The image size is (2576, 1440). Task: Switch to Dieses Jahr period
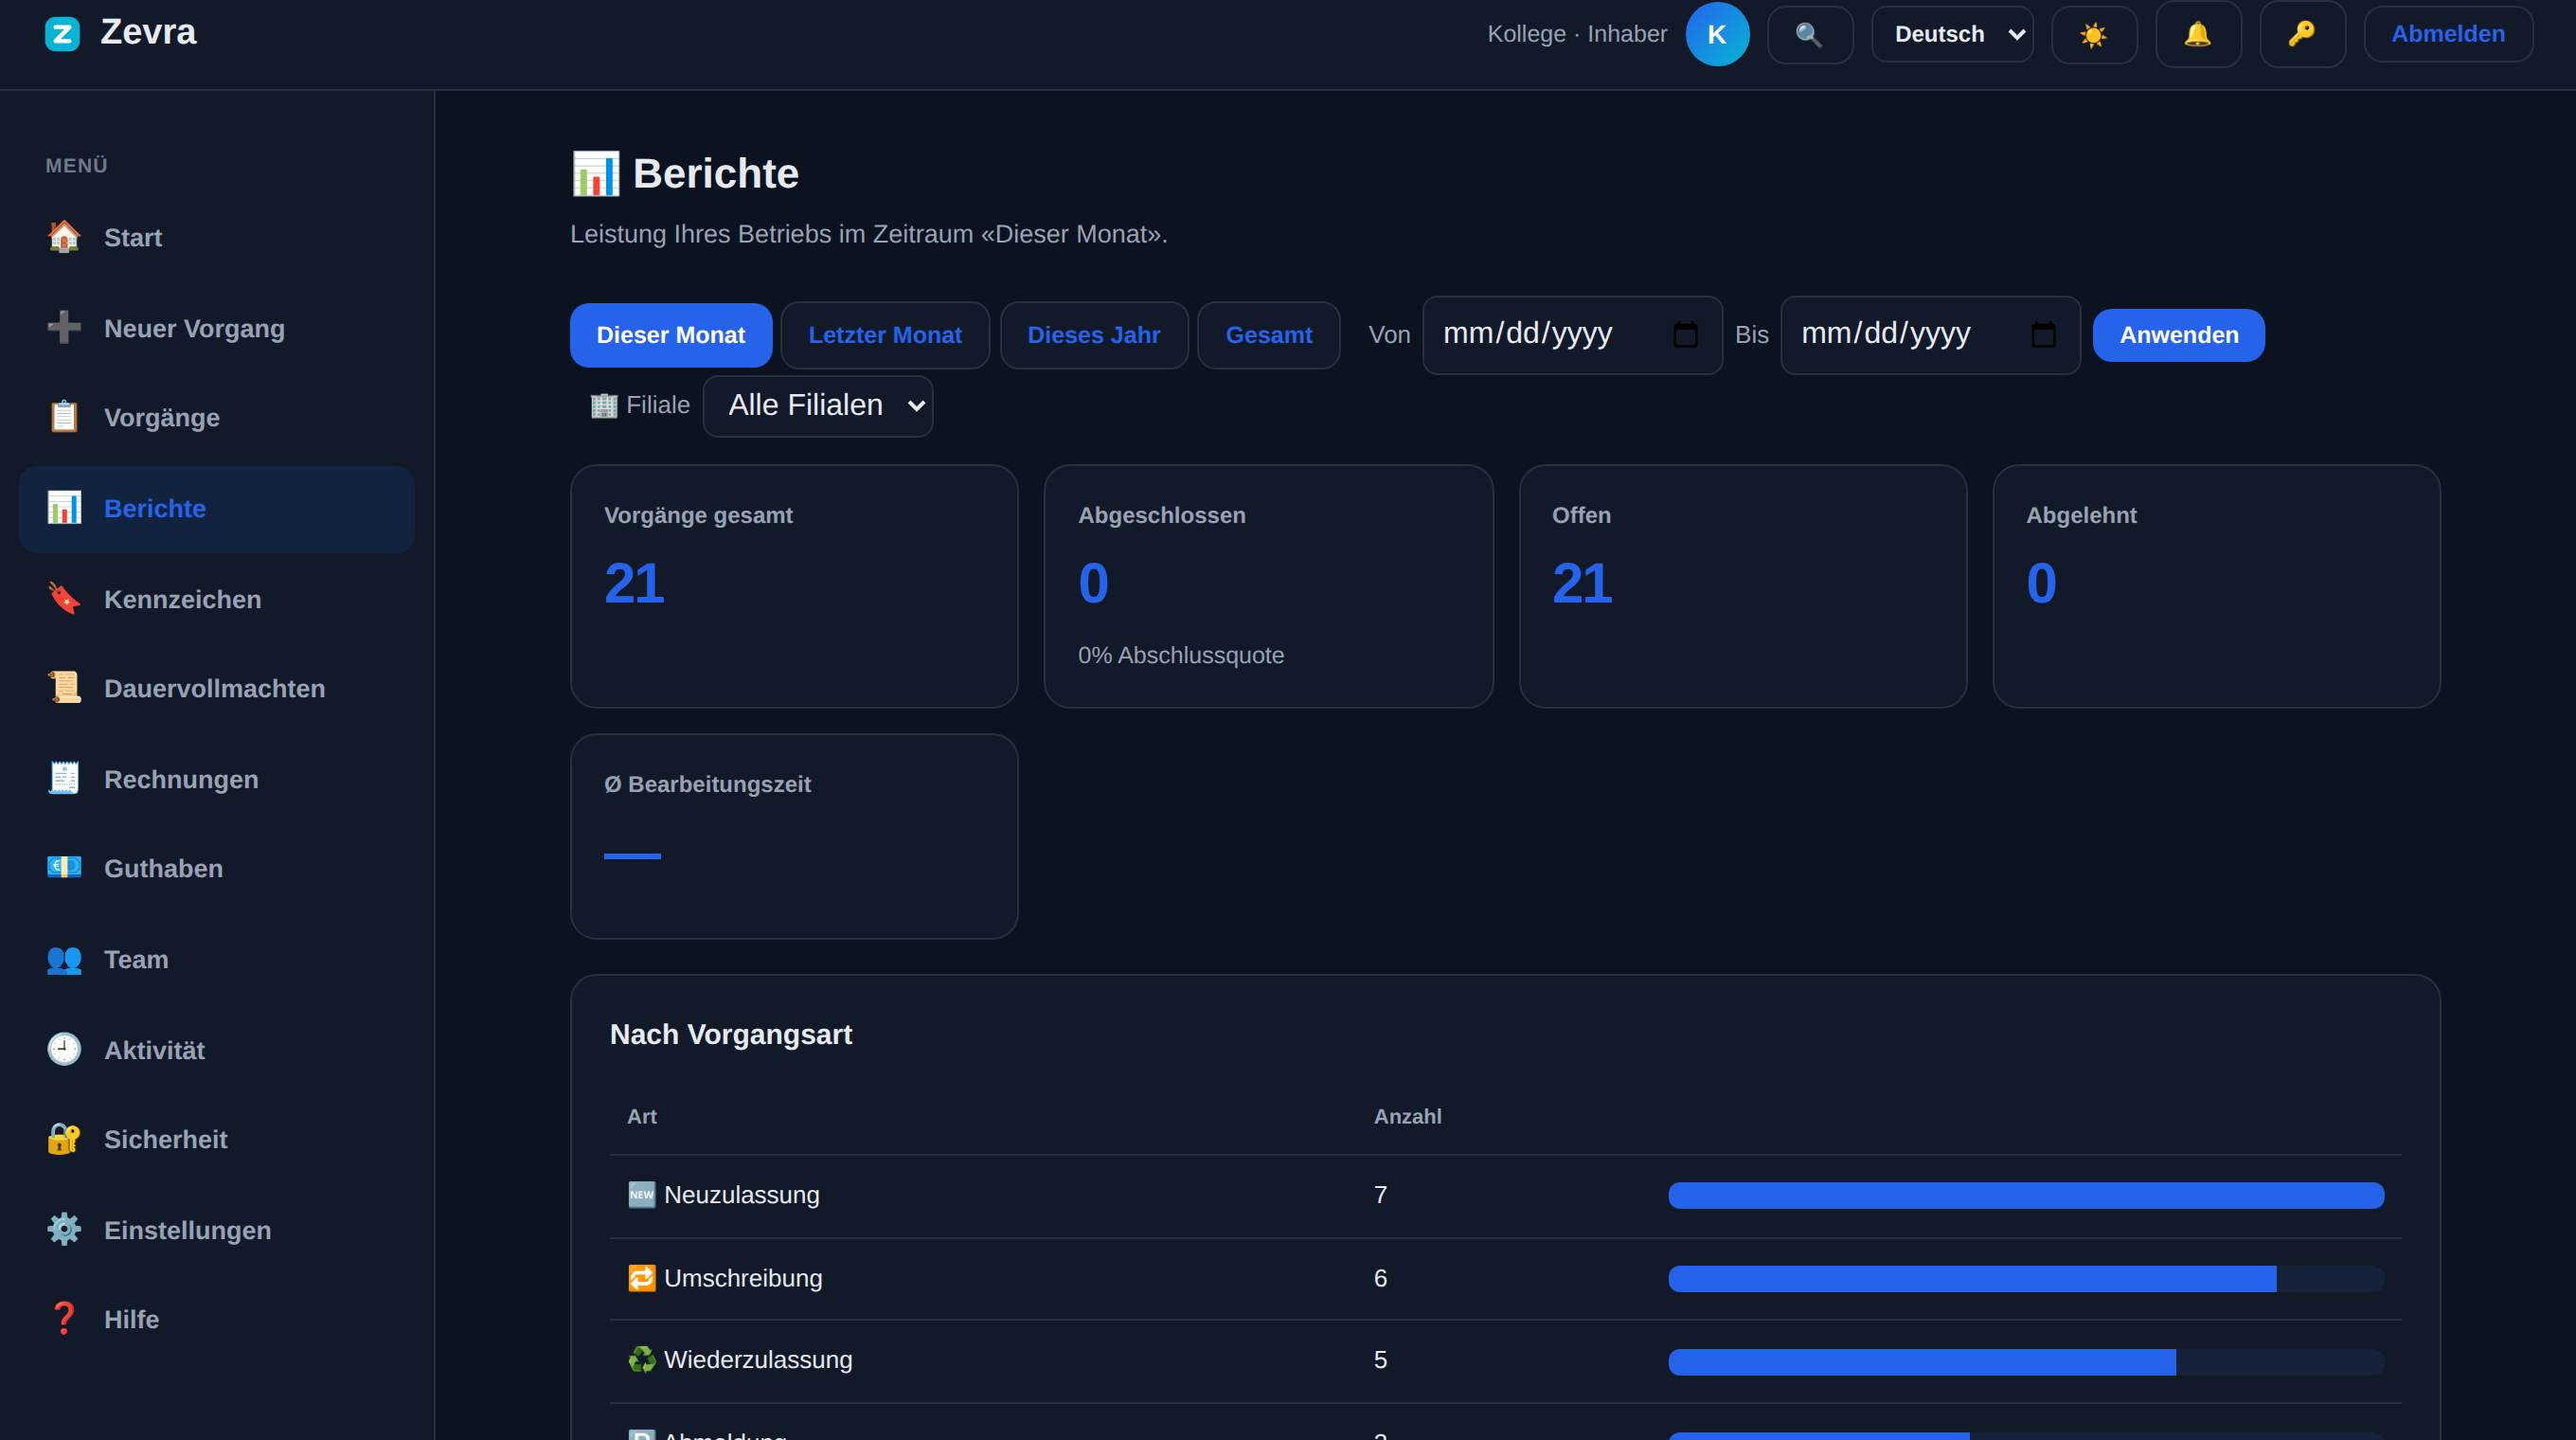click(1094, 335)
